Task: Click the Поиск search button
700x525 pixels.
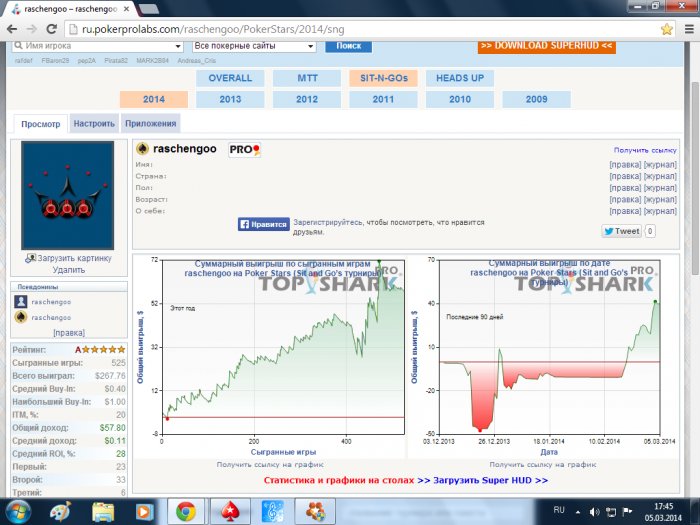Action: tap(348, 46)
